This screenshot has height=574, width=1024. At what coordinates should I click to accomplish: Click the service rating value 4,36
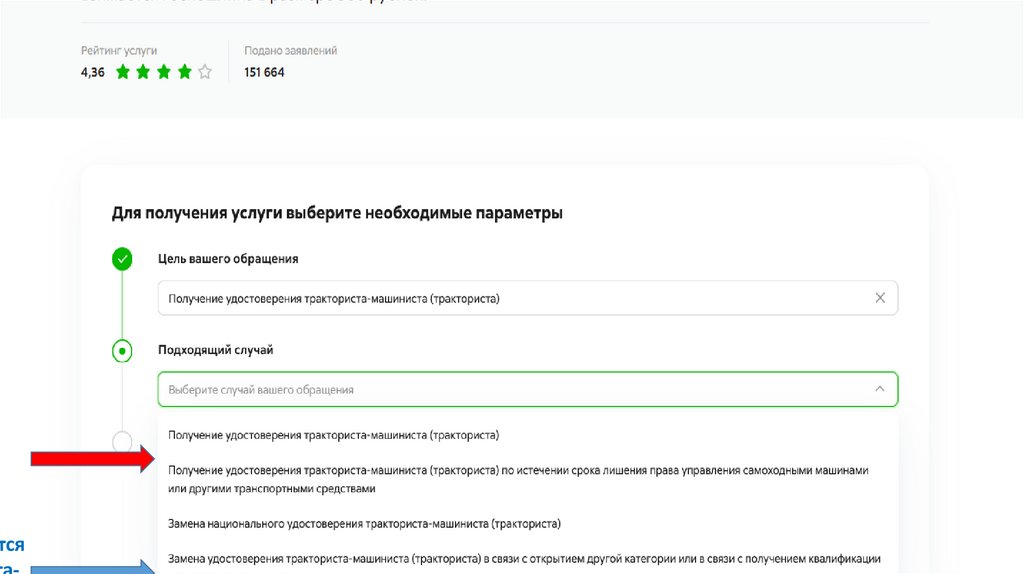(x=93, y=72)
